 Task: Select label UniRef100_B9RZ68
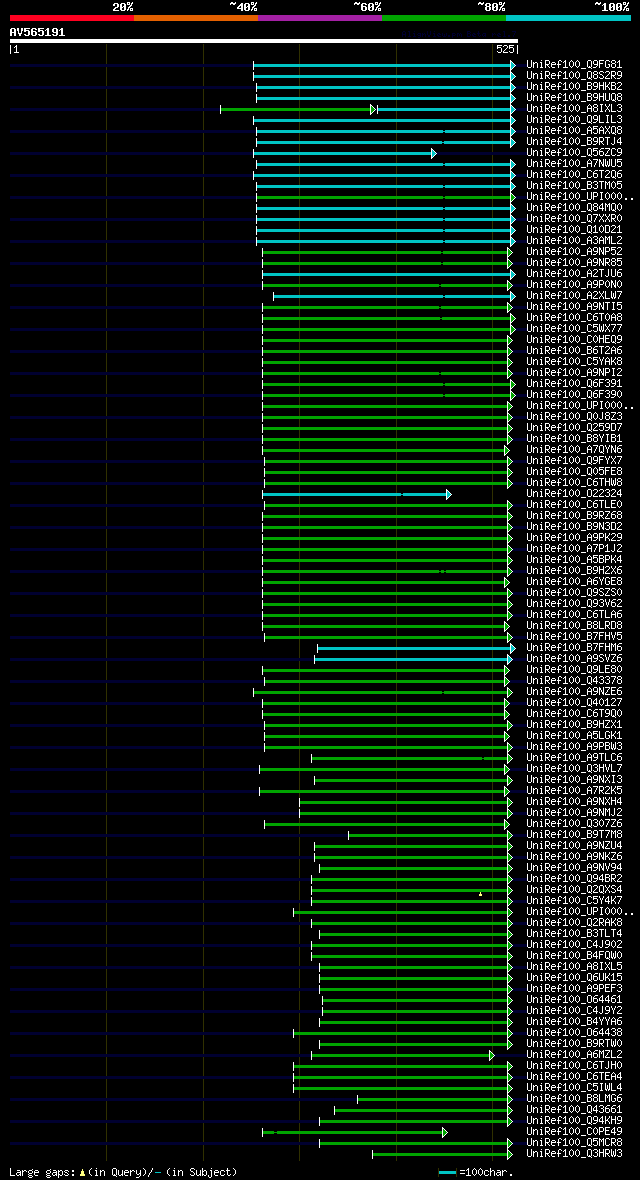coord(574,515)
